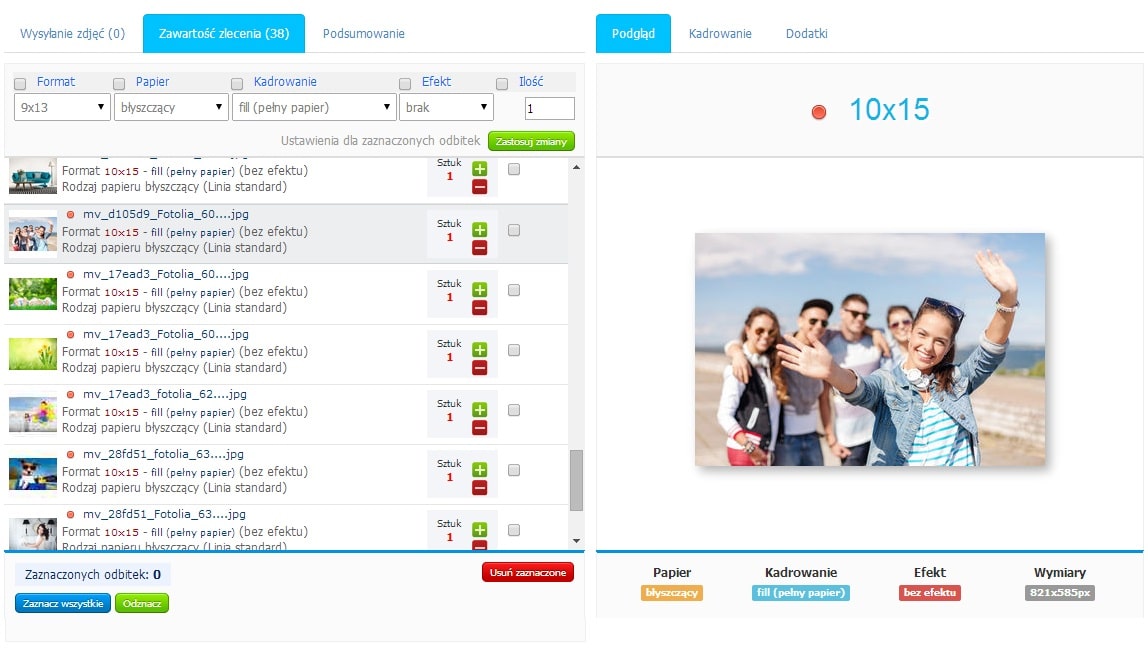The height and width of the screenshot is (649, 1148).
Task: Click the Zastosuj zmiany button
Action: (x=532, y=141)
